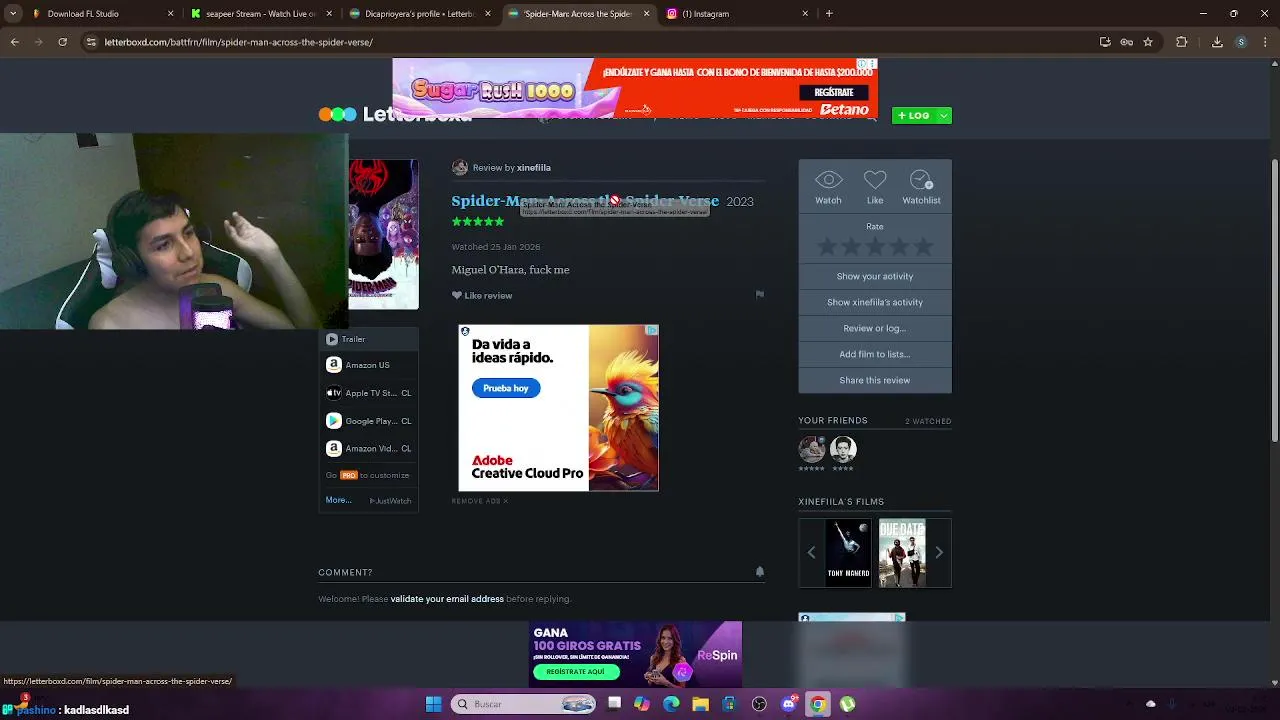The height and width of the screenshot is (720, 1280).
Task: Switch to seapeer Stream tab
Action: coord(262,14)
